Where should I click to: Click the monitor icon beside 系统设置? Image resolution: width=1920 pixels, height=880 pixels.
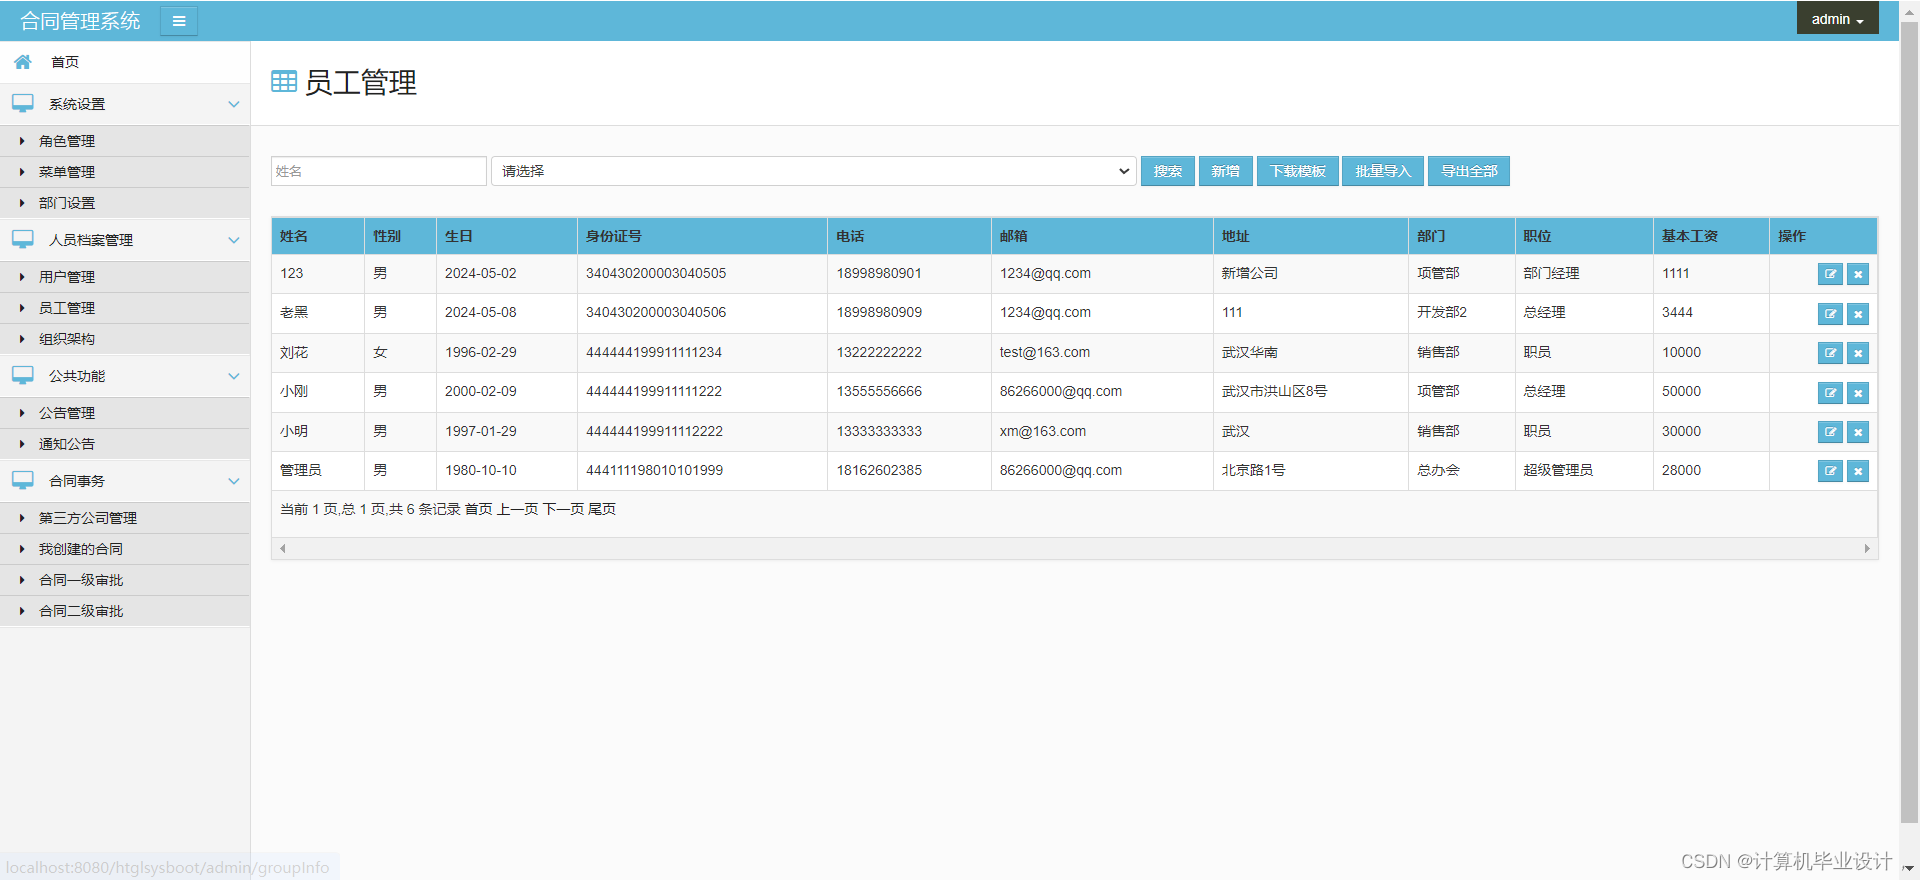coord(23,103)
